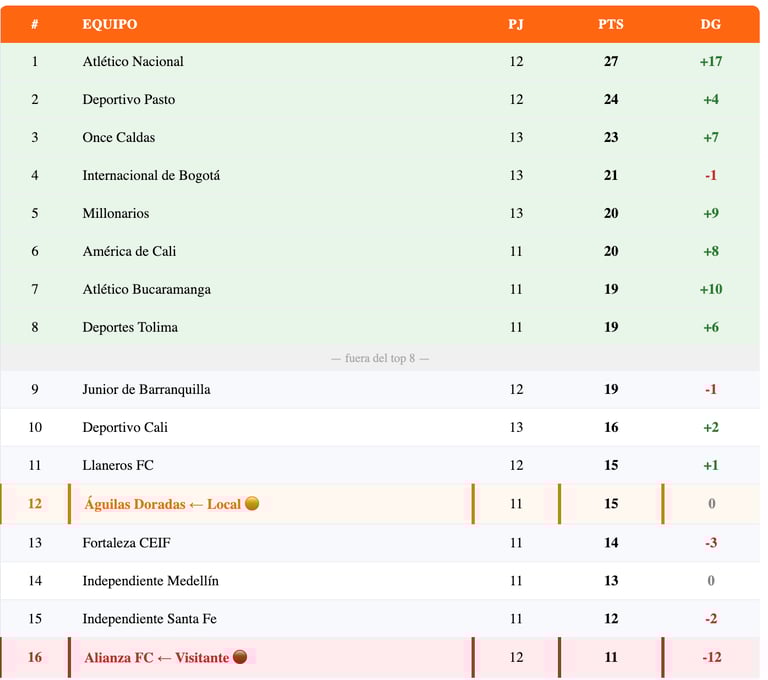Sort by the PTS column header
Image resolution: width=768 pixels, height=680 pixels.
click(611, 24)
